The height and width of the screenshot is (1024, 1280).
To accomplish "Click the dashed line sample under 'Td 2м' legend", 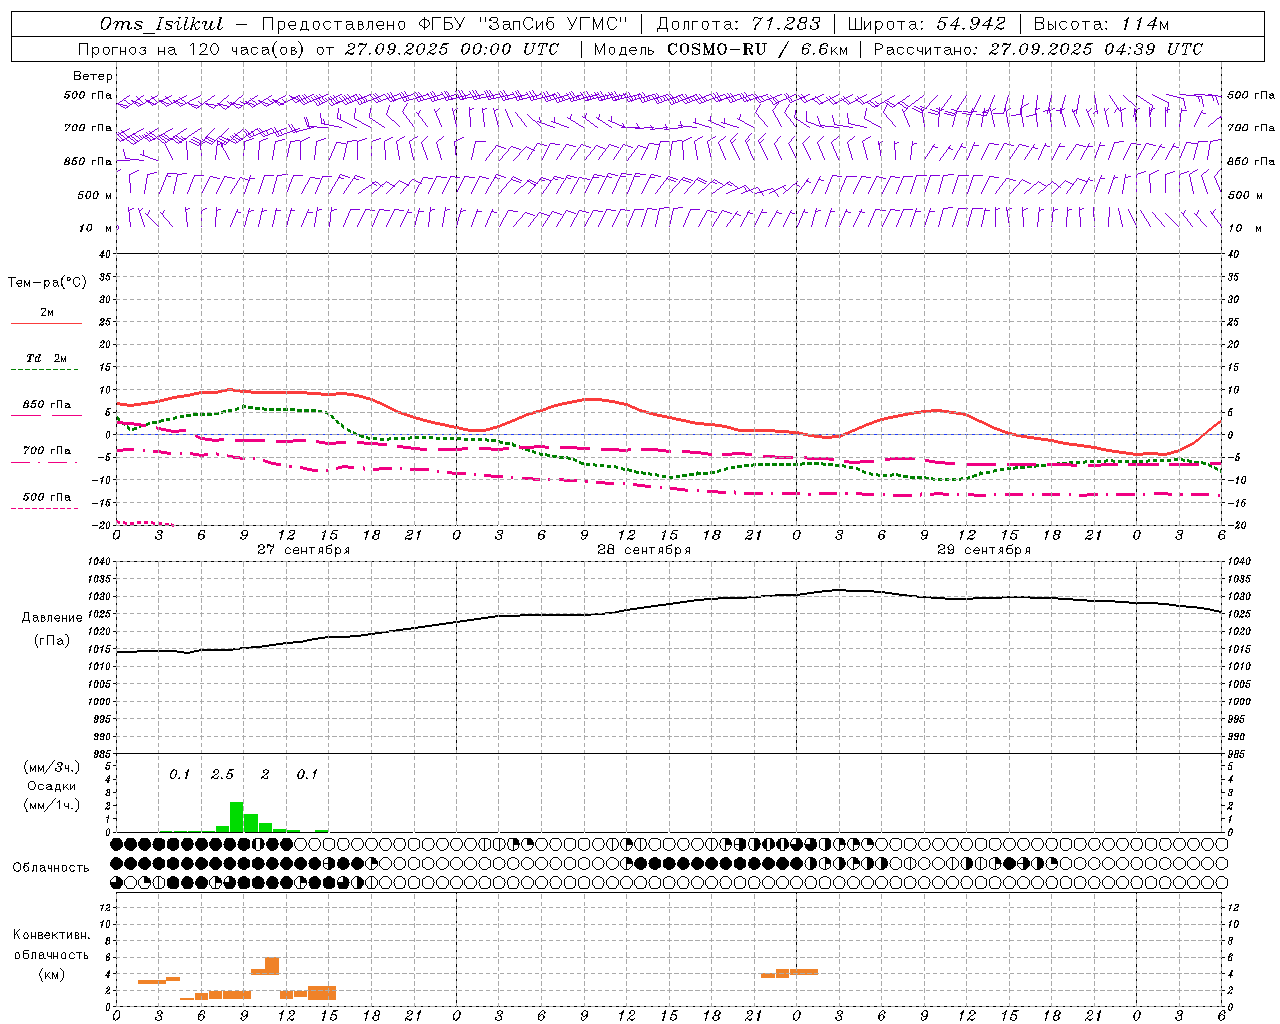I will pos(46,370).
